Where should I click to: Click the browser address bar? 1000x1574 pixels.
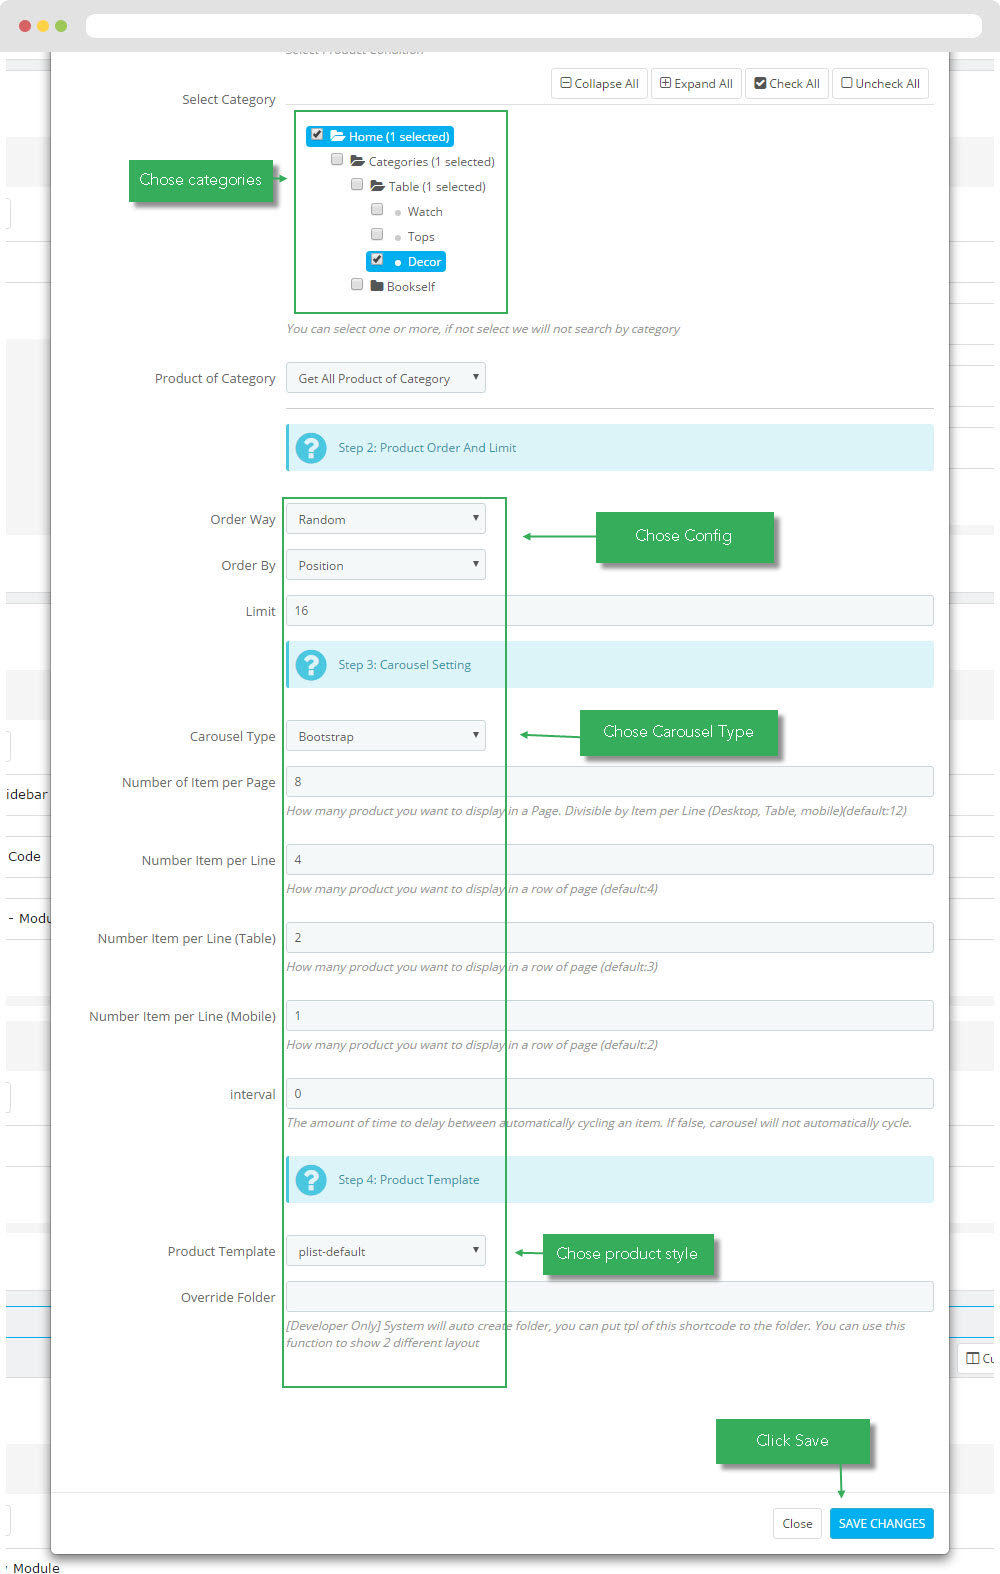point(534,25)
